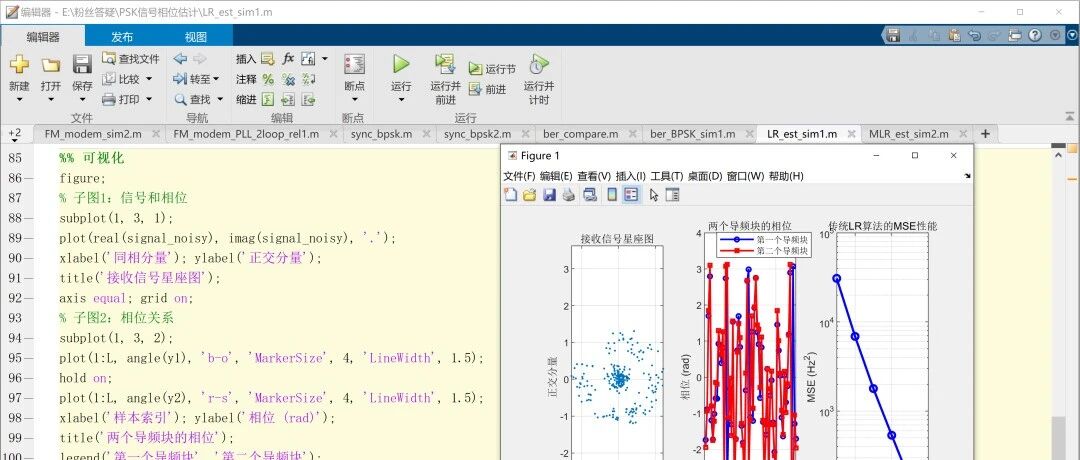1080x460 pixels.
Task: Click the yellow plus New file icon
Action: click(19, 65)
